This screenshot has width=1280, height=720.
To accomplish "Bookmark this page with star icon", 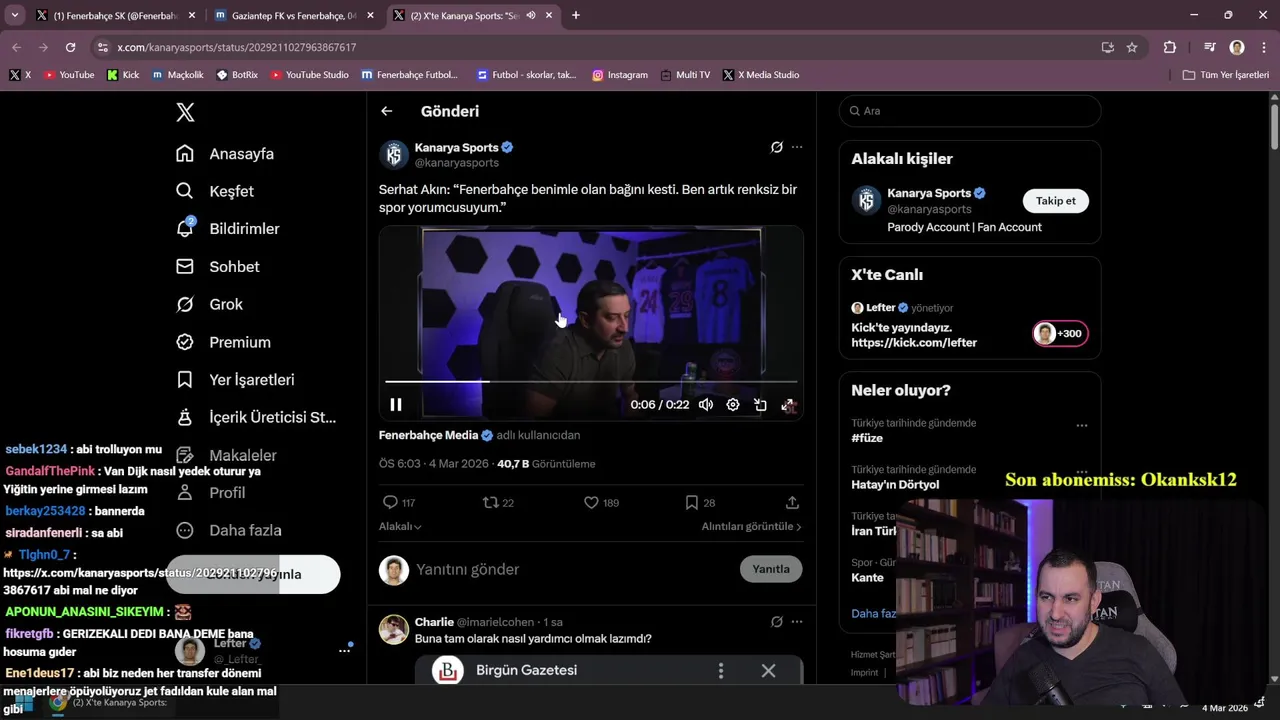I will coord(1132,47).
